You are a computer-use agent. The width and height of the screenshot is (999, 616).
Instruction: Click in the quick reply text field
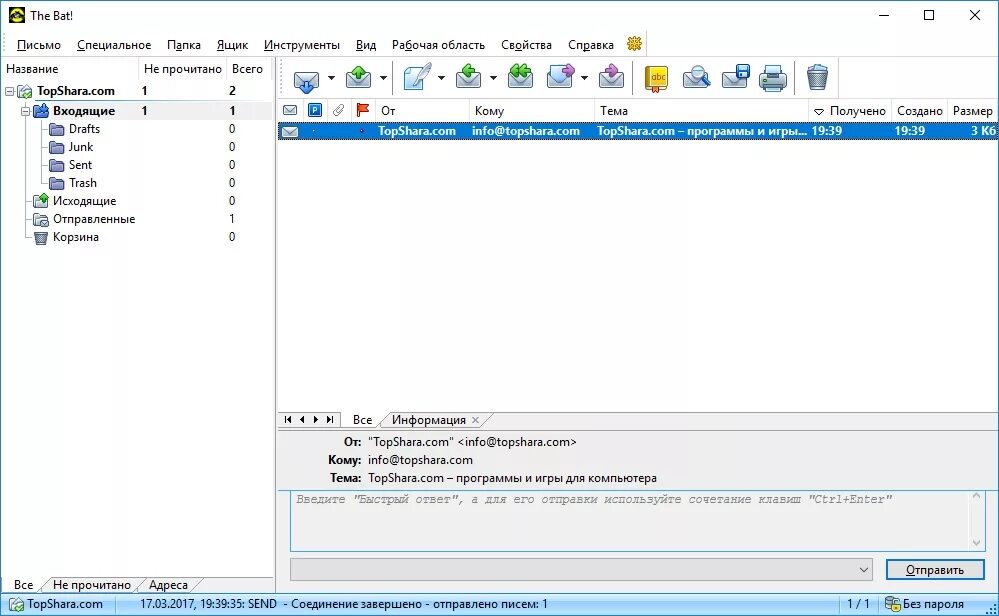(631, 521)
